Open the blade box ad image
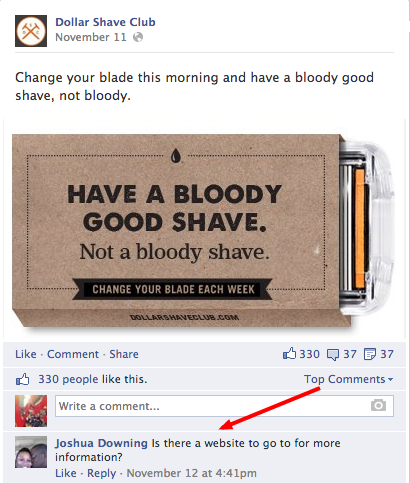This screenshot has height=483, width=410. (204, 230)
